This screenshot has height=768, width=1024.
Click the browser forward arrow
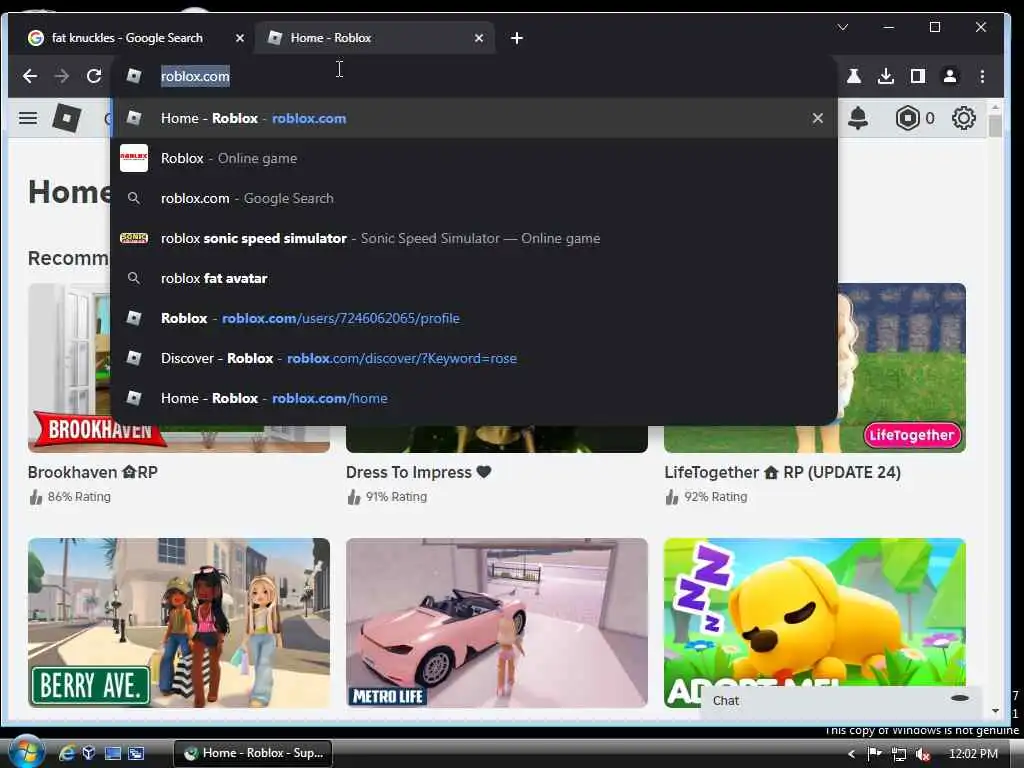pos(62,76)
